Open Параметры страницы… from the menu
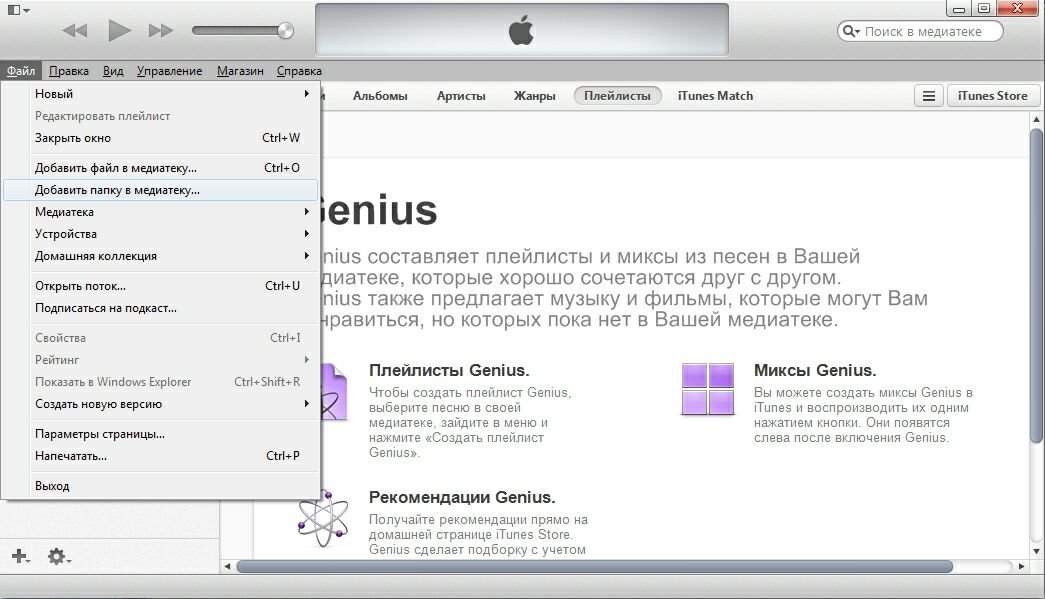1045x599 pixels. (160, 434)
